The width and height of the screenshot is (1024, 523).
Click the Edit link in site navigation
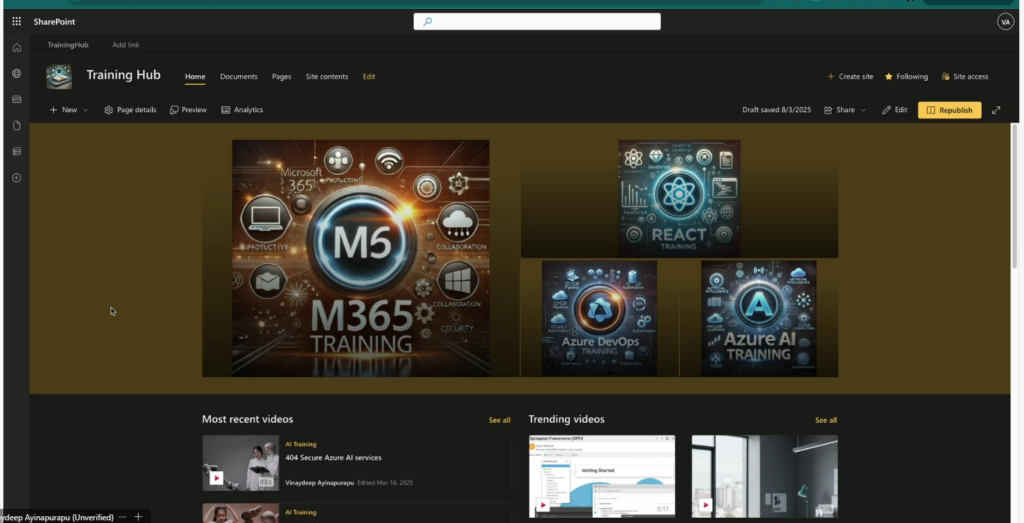pyautogui.click(x=369, y=76)
